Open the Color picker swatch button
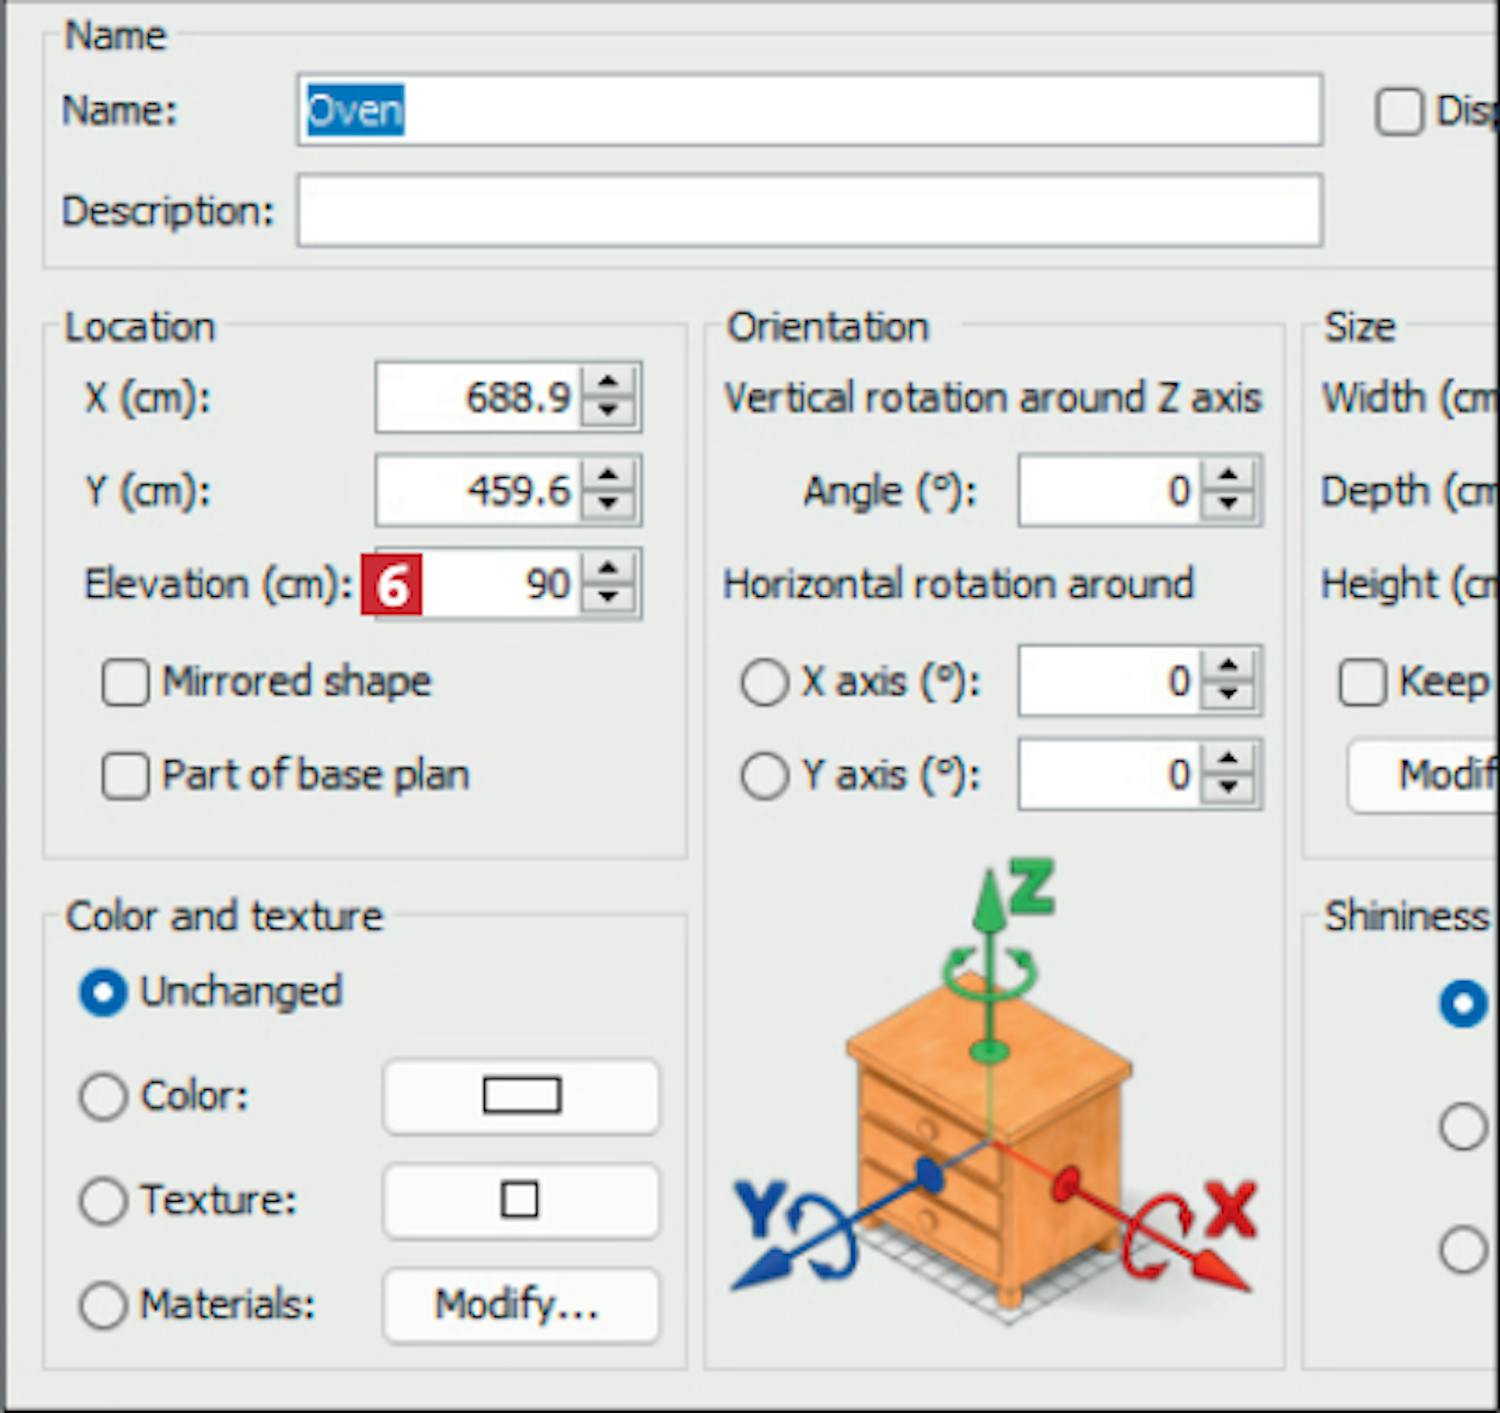Image resolution: width=1500 pixels, height=1413 pixels. (x=521, y=1096)
